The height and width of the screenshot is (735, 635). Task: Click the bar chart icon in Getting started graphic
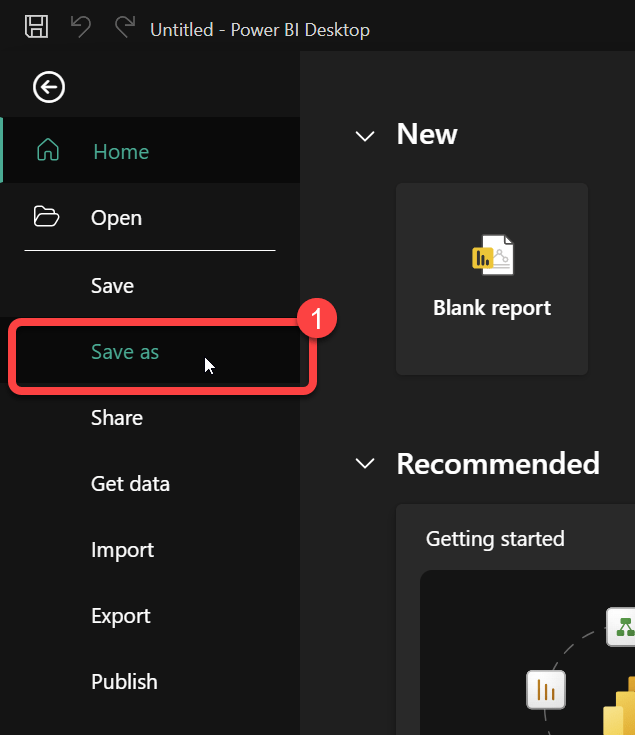coord(546,690)
